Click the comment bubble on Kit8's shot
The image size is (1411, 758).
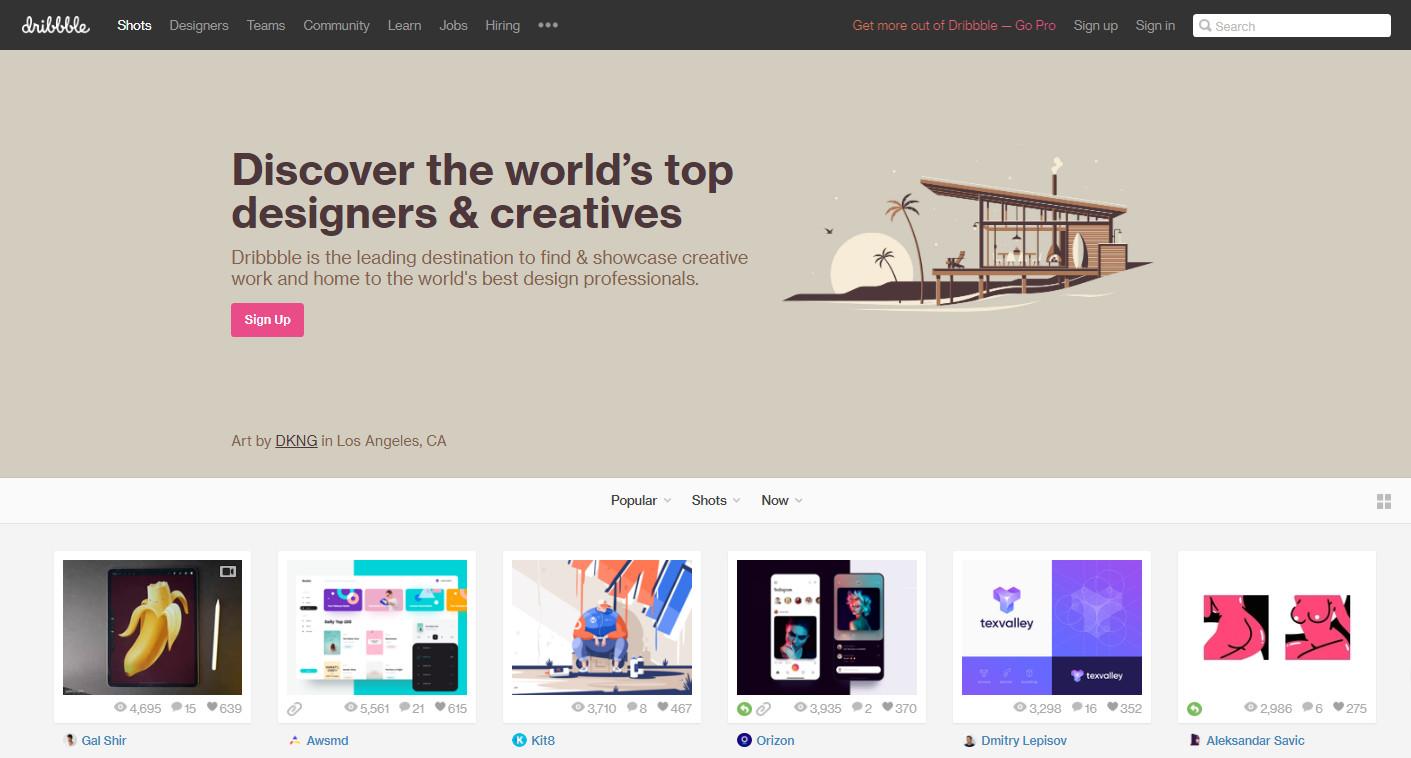pos(632,707)
